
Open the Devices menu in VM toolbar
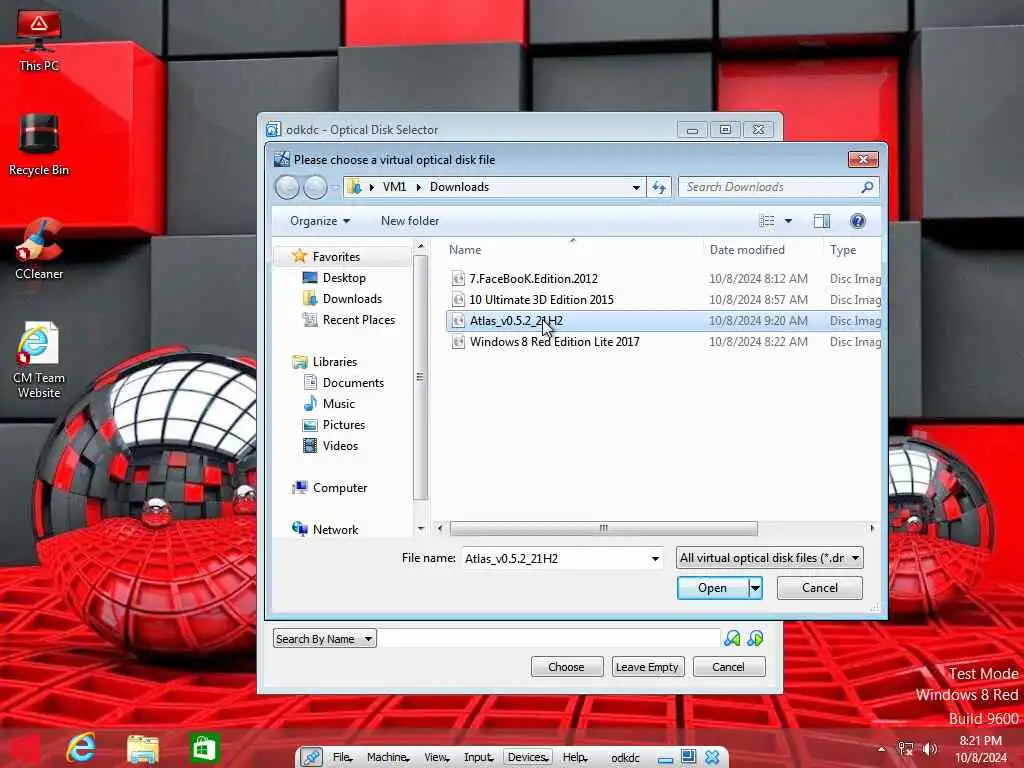point(528,758)
